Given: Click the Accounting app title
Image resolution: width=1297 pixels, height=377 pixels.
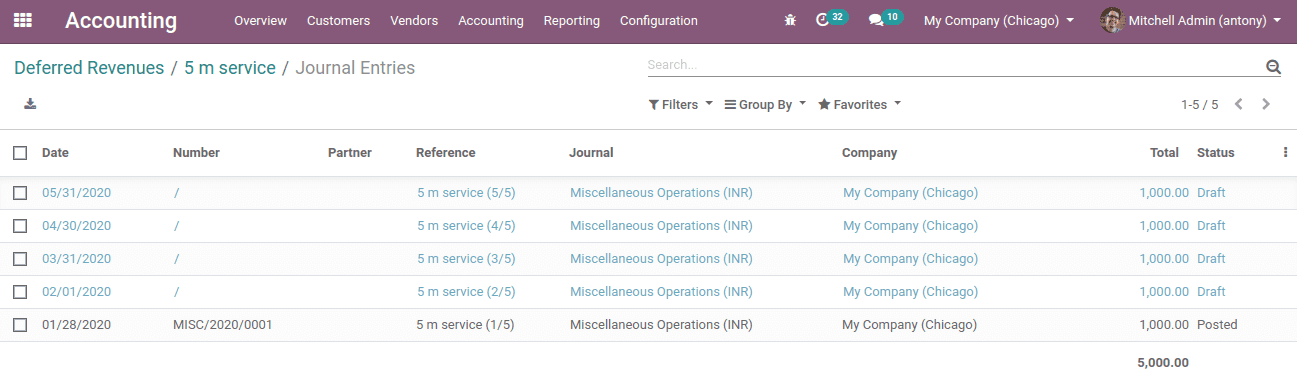Looking at the screenshot, I should pos(121,20).
